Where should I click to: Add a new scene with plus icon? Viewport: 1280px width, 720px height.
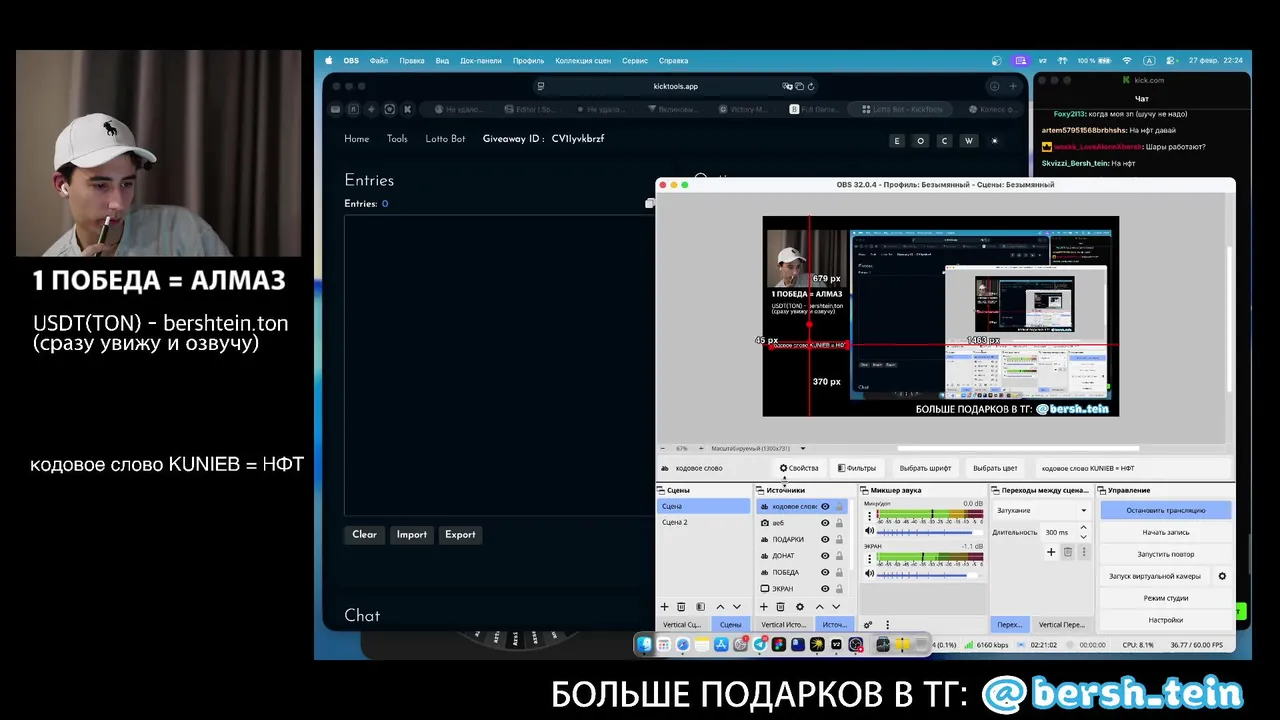[664, 607]
